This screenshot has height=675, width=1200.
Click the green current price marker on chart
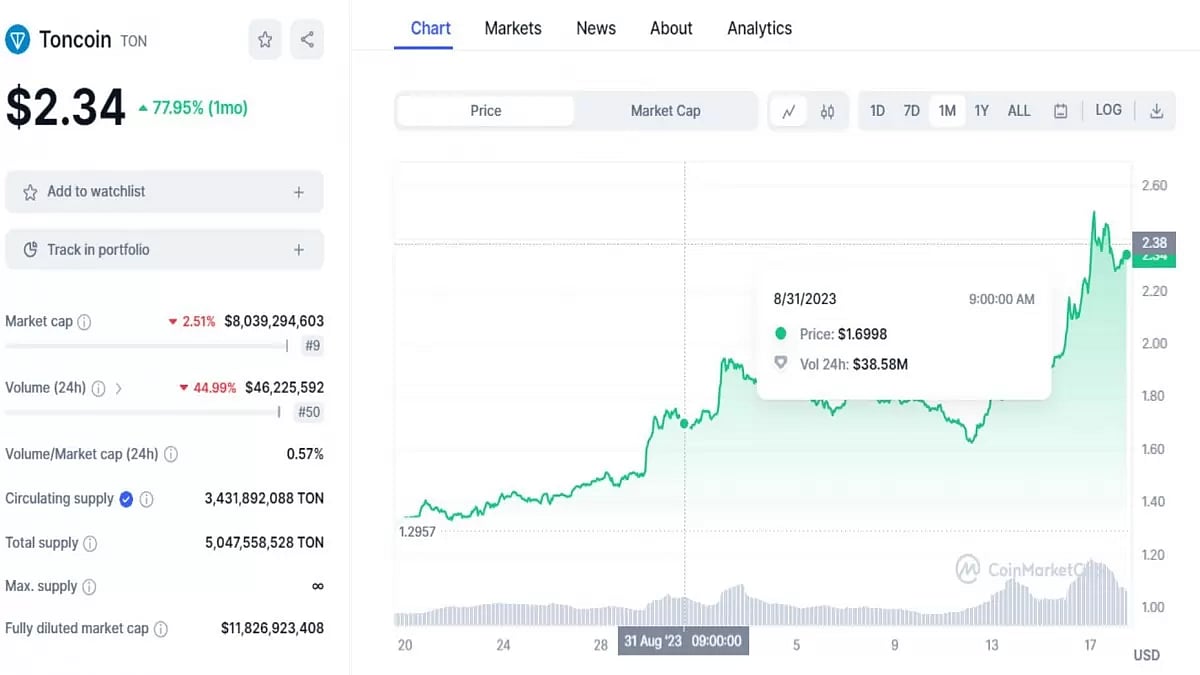1127,255
